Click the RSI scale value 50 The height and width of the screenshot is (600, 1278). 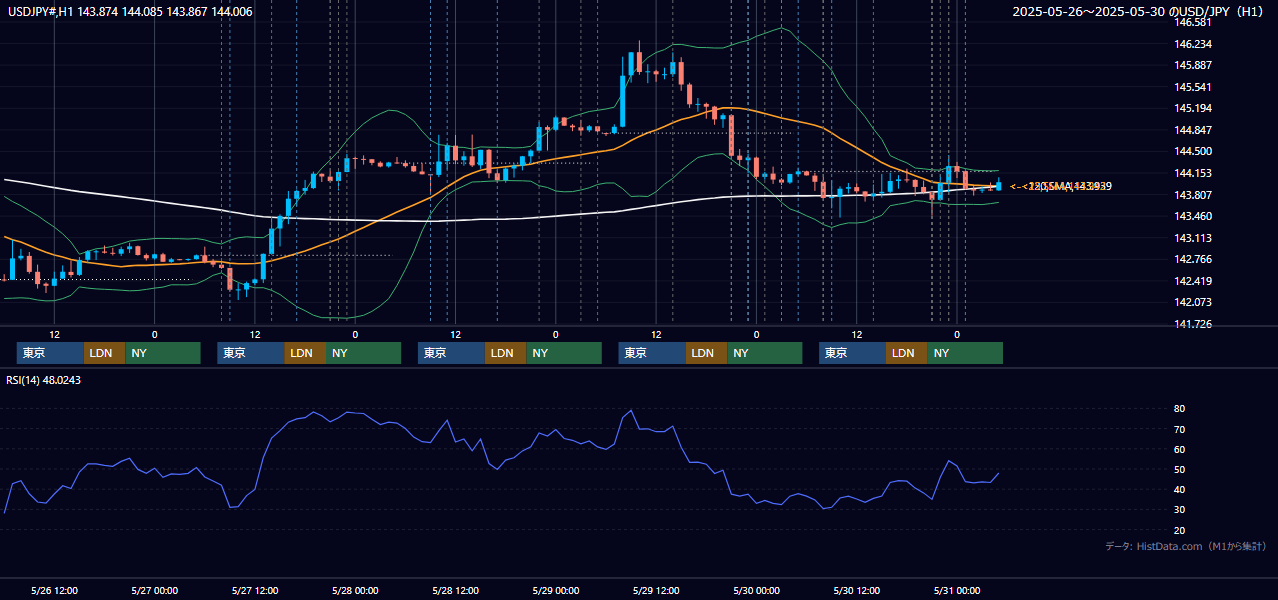pyautogui.click(x=1180, y=469)
